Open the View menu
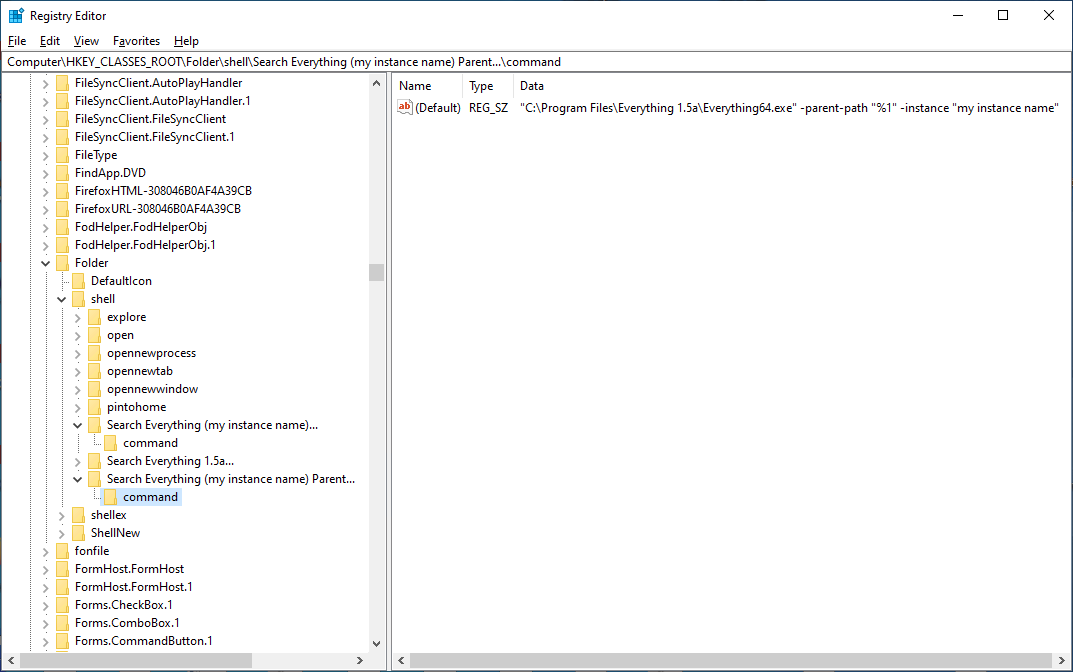The width and height of the screenshot is (1073, 672). [86, 41]
